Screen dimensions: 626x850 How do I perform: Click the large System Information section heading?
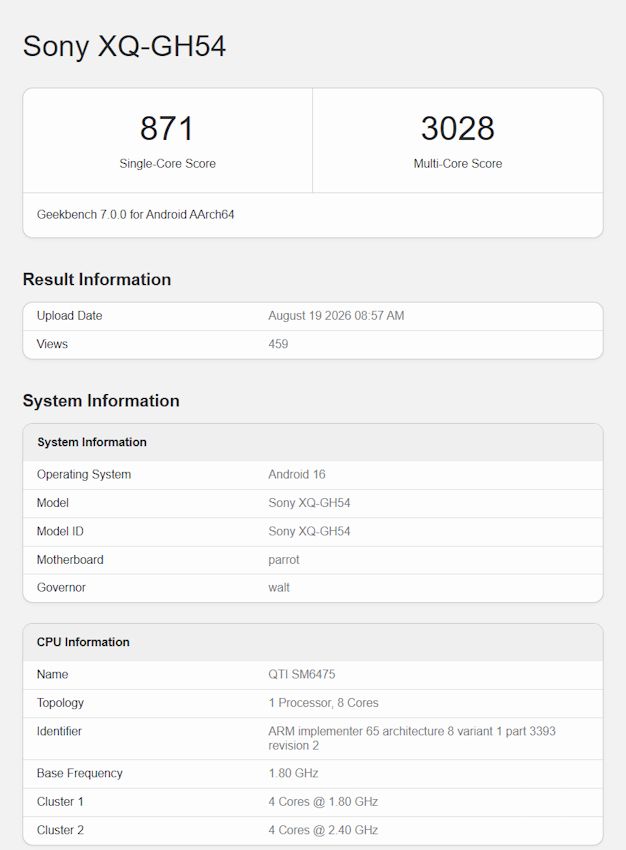[x=101, y=401]
